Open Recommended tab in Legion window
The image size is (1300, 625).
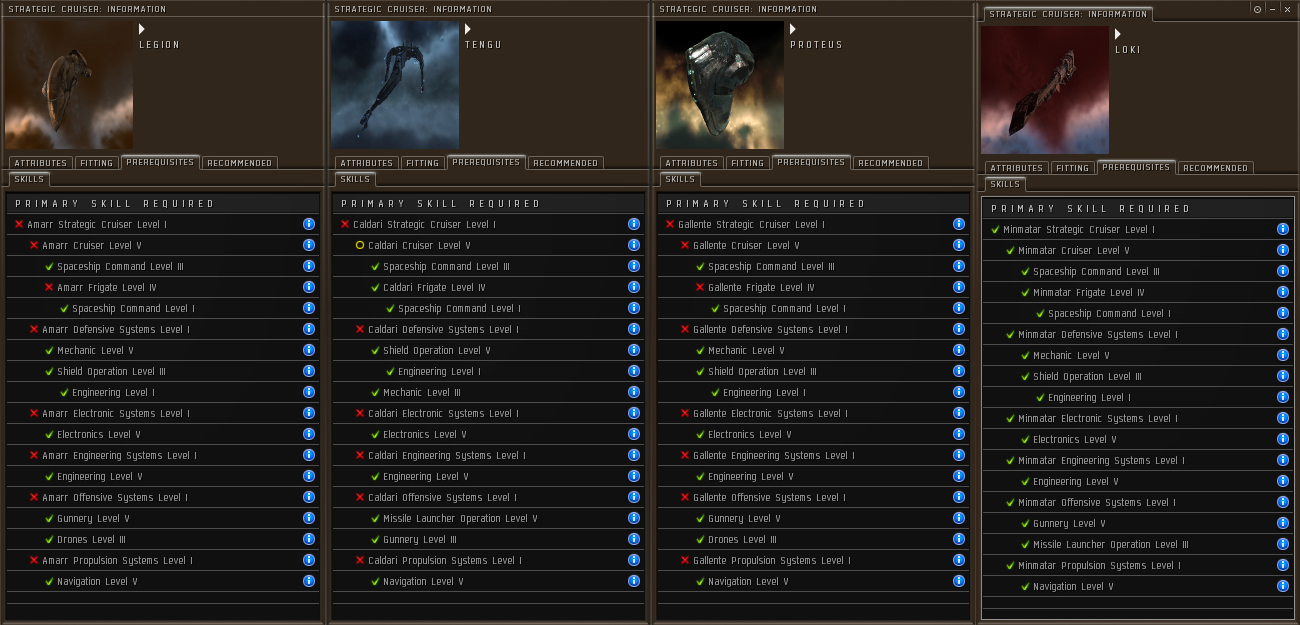240,163
